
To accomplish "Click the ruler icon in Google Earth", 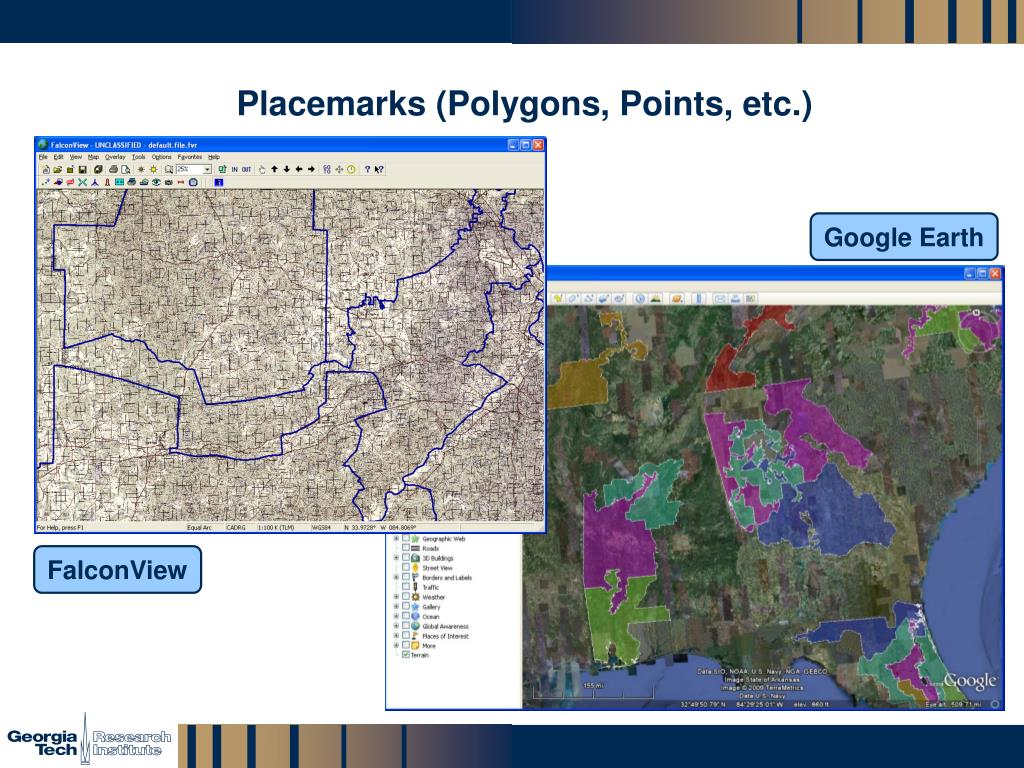I will click(698, 298).
